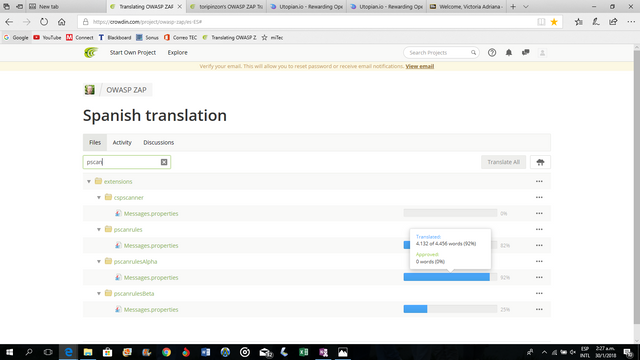This screenshot has width=640, height=360.
Task: Open options menu for pscanrulesAlpha Messages.properties
Action: pos(539,278)
